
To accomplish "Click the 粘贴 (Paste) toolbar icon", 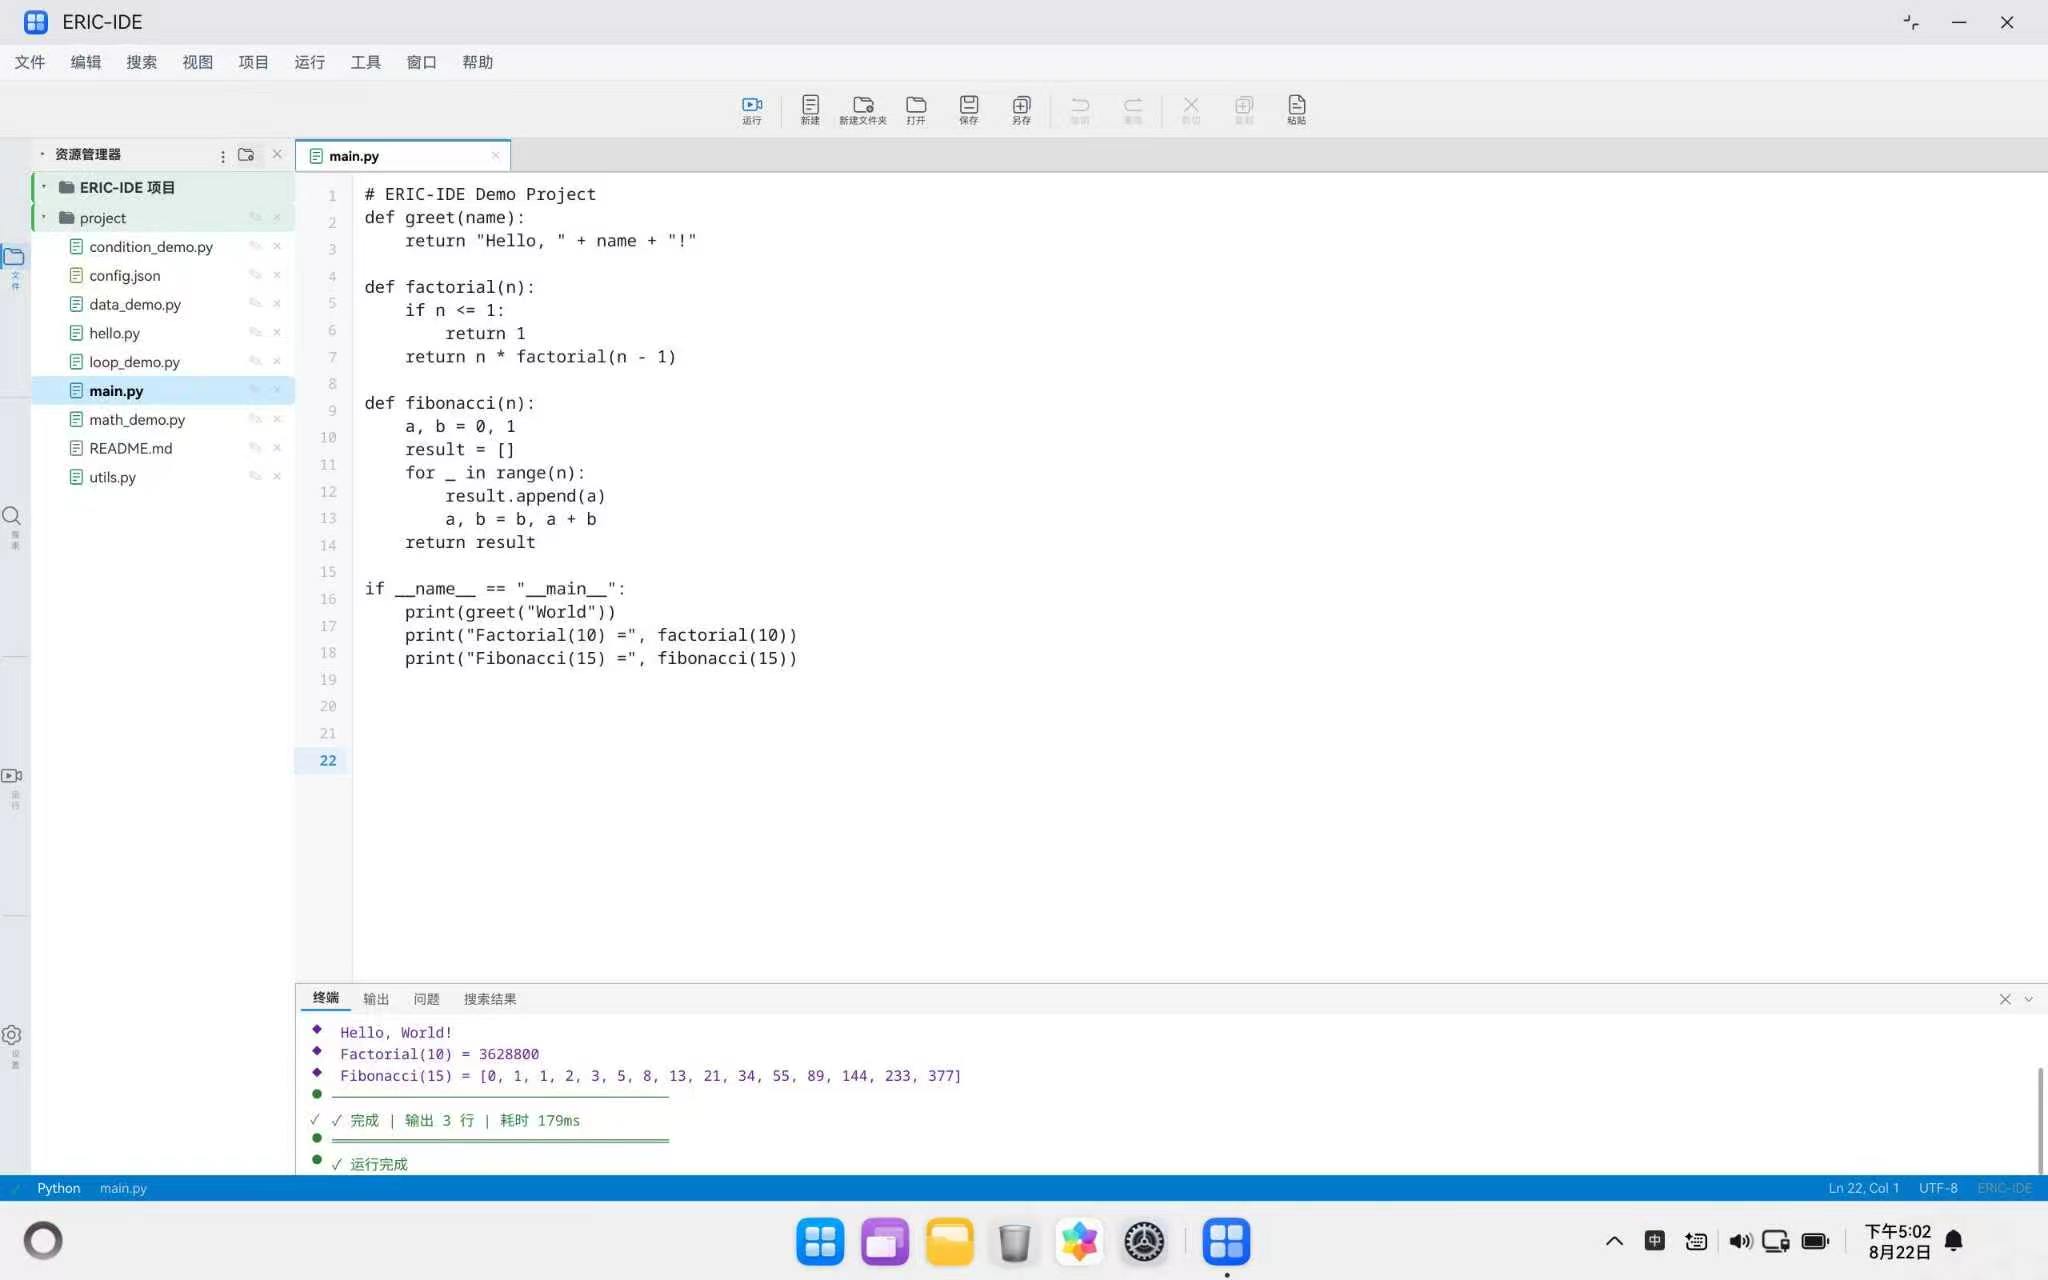I will pos(1296,109).
